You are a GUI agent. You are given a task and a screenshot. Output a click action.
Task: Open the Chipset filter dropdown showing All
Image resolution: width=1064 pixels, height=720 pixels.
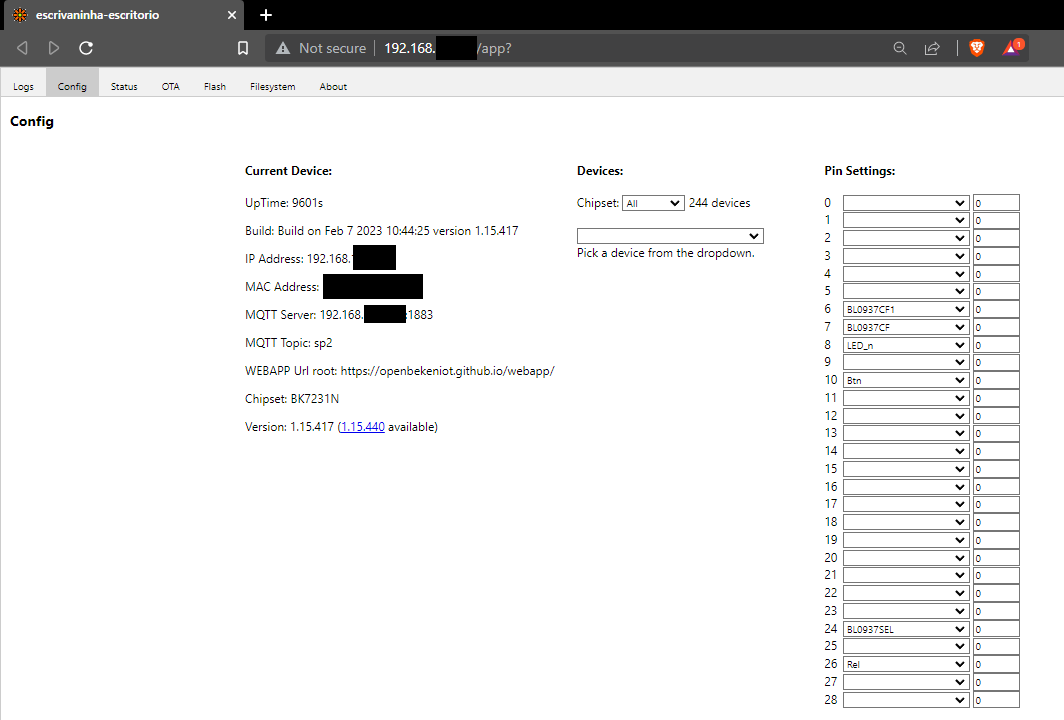653,203
